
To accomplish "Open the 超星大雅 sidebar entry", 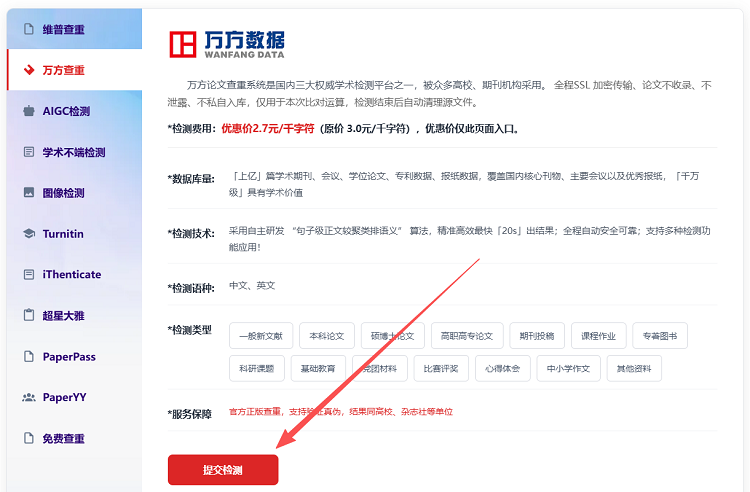I will click(x=74, y=316).
